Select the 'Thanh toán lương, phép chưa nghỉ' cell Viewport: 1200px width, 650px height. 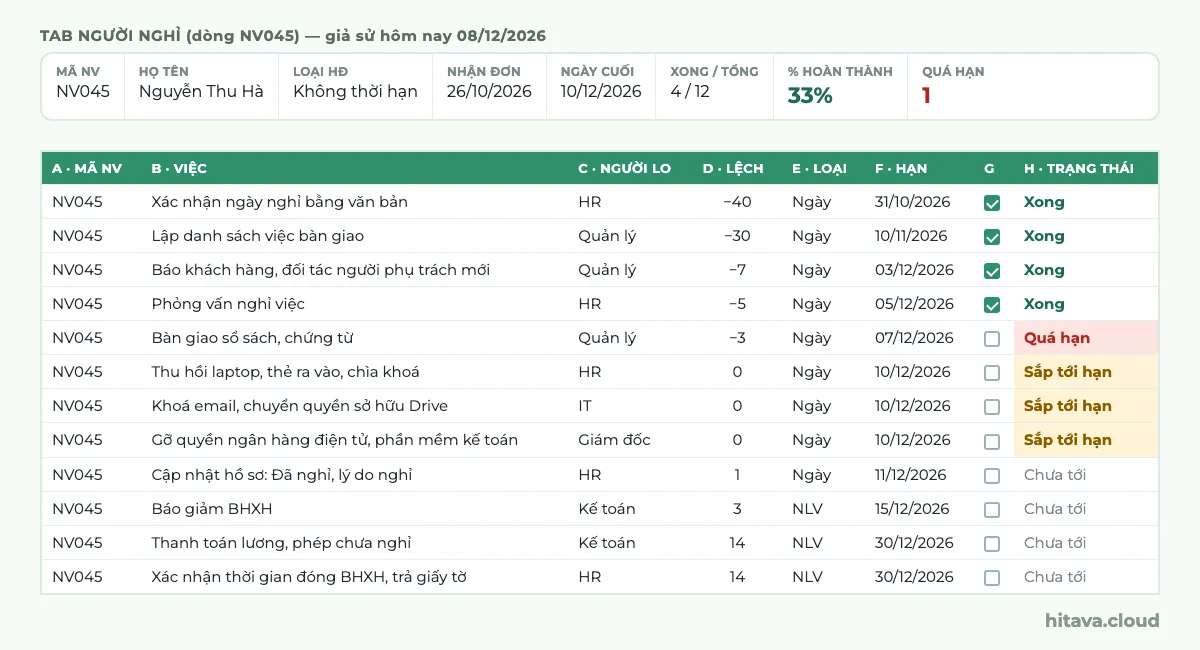281,543
